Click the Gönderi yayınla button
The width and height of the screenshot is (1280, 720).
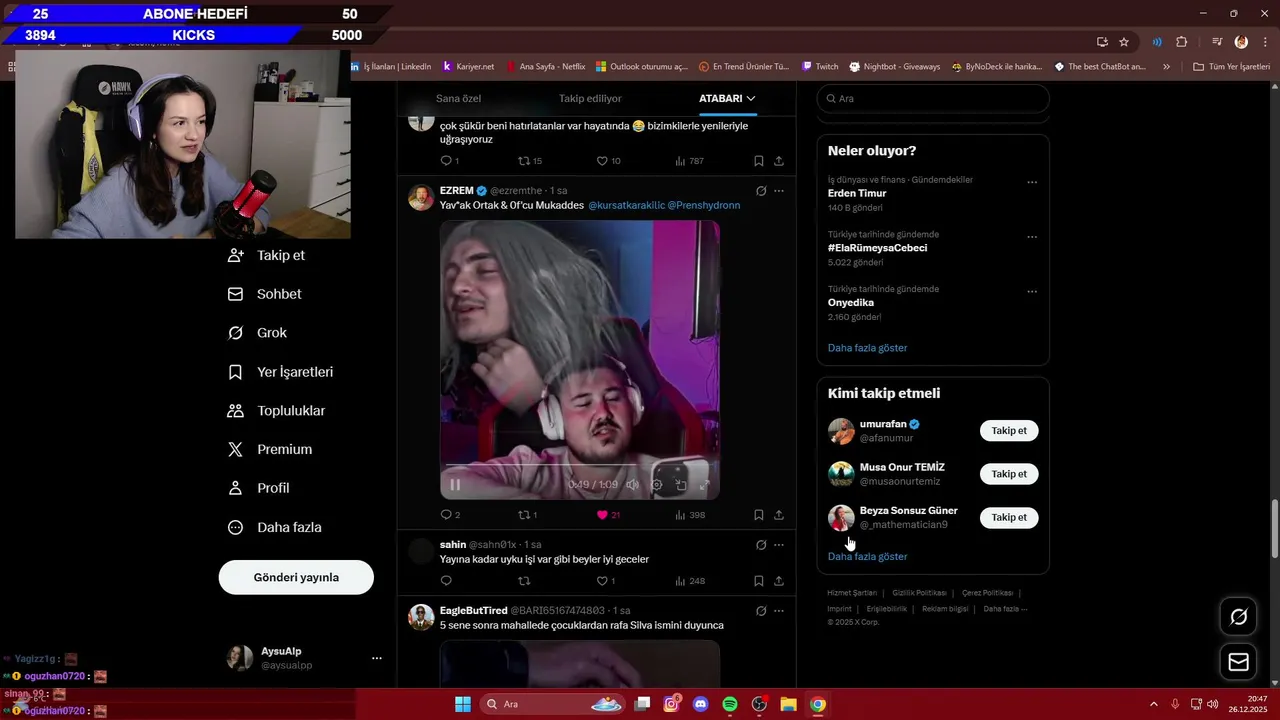(296, 577)
